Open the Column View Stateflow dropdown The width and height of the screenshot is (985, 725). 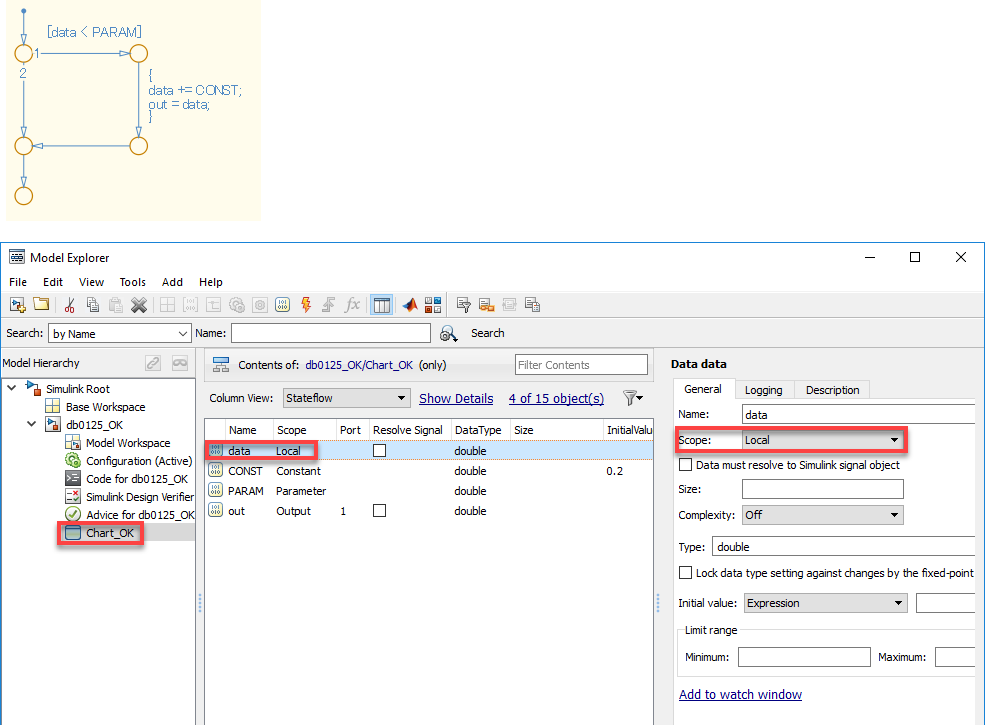coord(346,398)
